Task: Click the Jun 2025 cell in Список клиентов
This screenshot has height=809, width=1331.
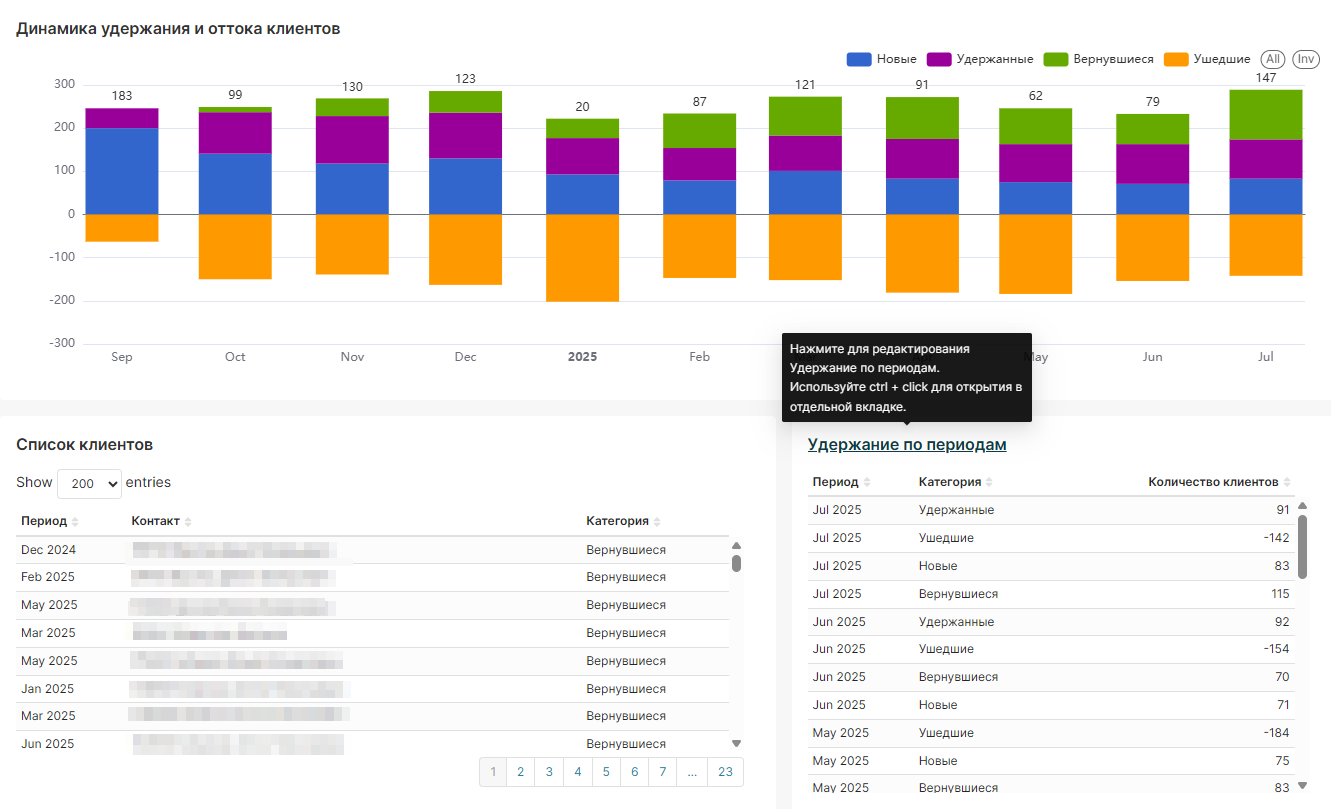Action: coord(48,744)
